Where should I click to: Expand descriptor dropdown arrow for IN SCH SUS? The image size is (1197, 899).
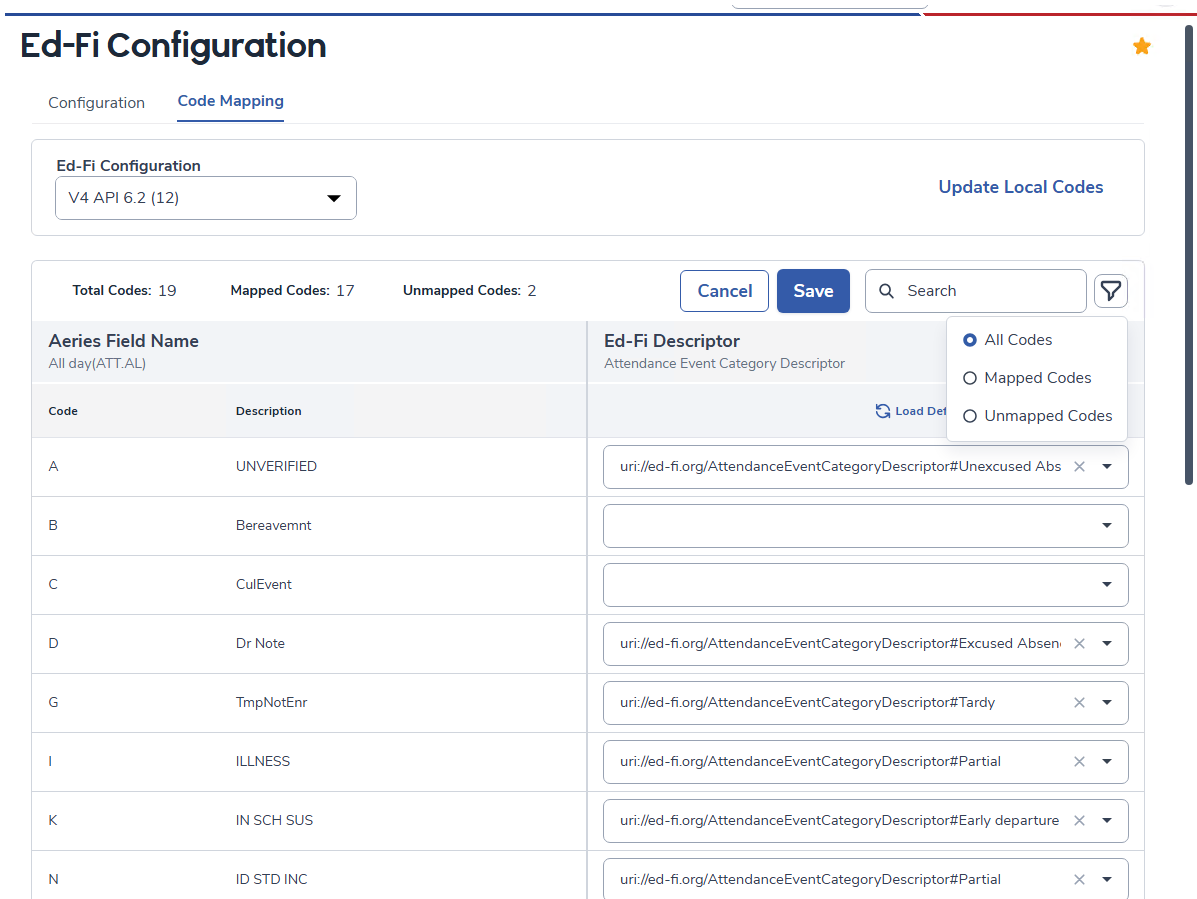click(1107, 820)
